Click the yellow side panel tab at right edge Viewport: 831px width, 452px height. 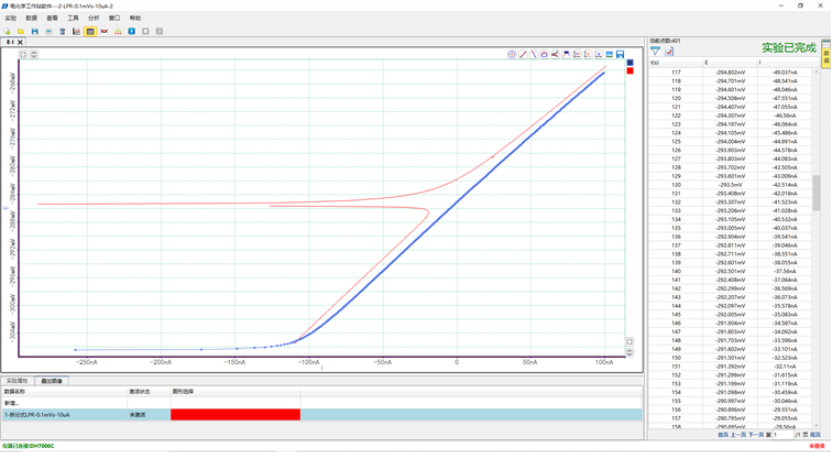tap(826, 54)
